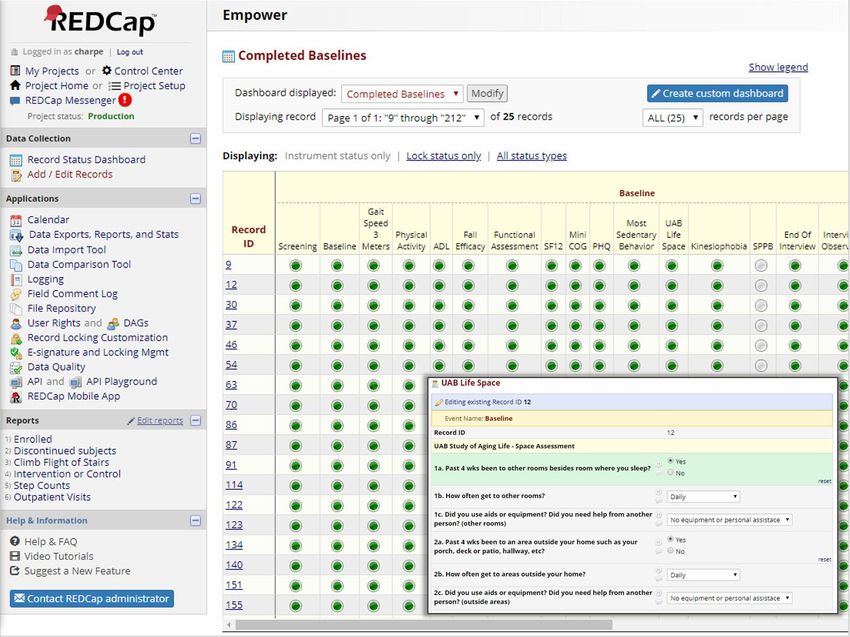The height and width of the screenshot is (637, 850).
Task: Open PHQ status for record 46
Action: 599,346
